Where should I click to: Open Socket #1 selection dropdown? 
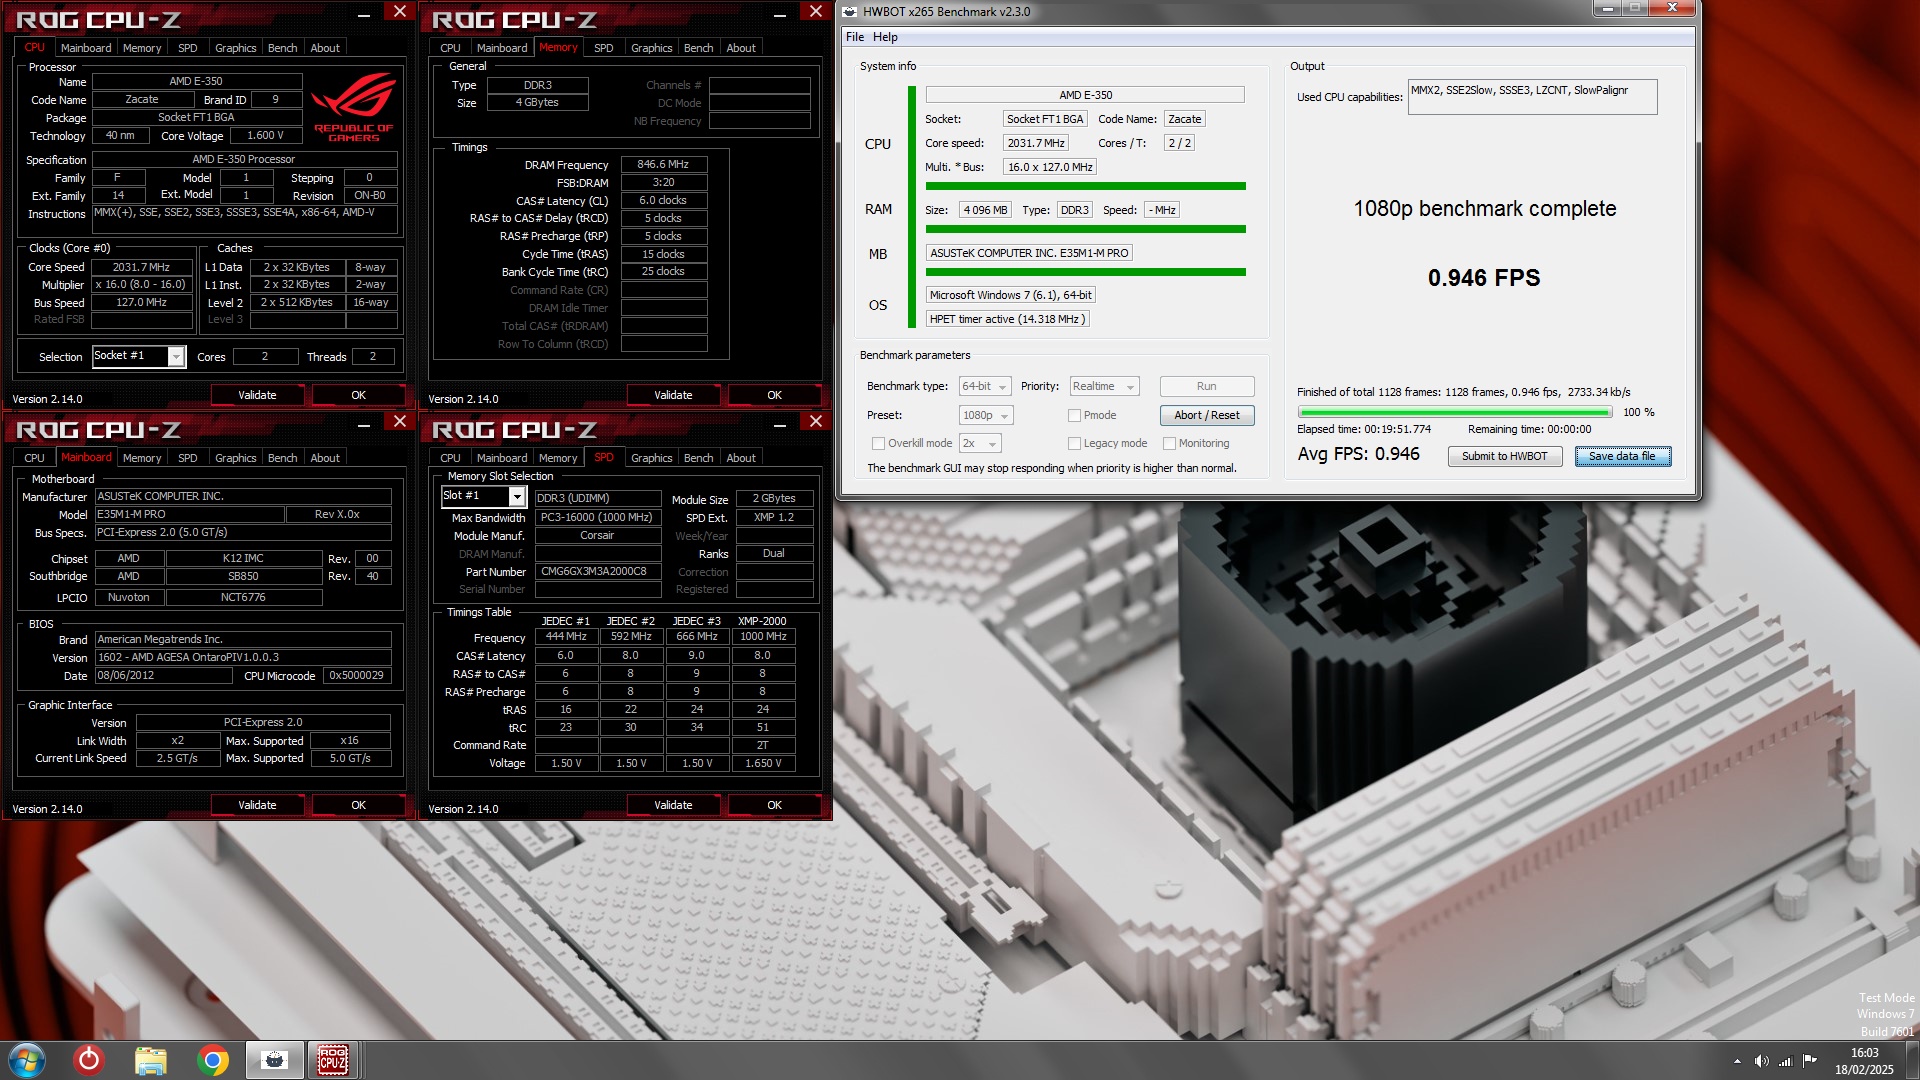138,356
